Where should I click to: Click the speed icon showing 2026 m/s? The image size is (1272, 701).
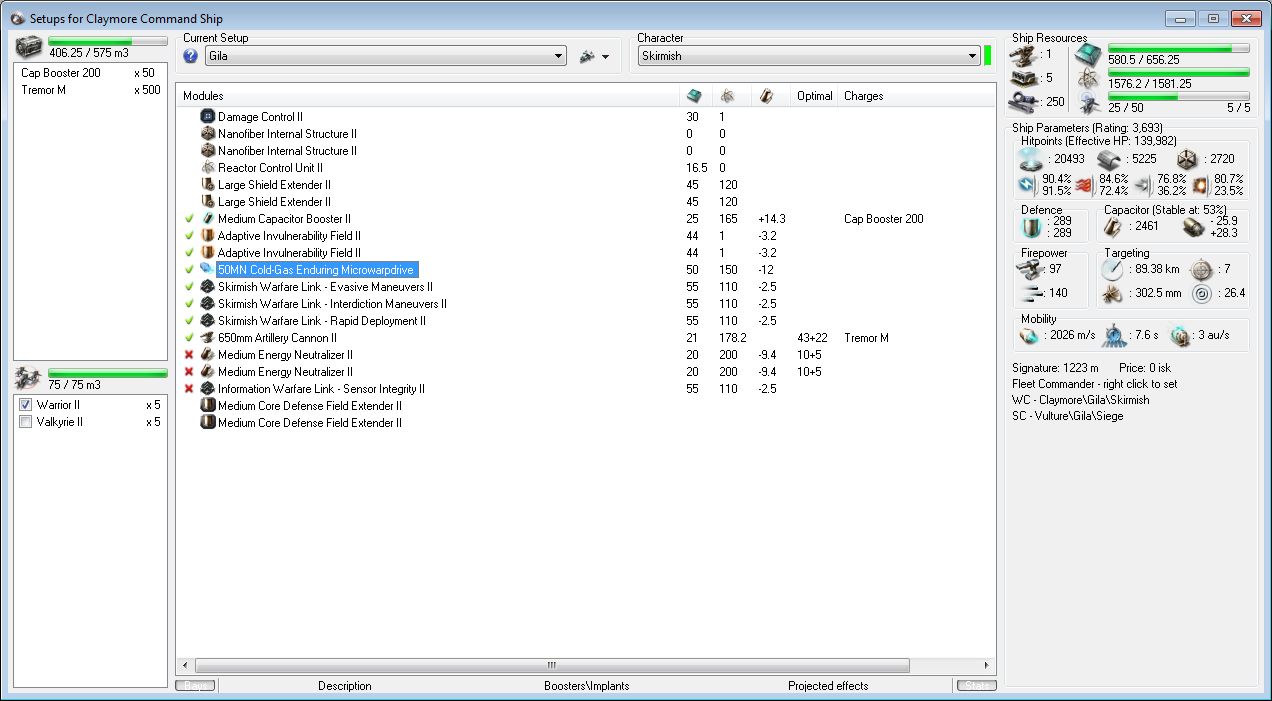pos(1029,336)
